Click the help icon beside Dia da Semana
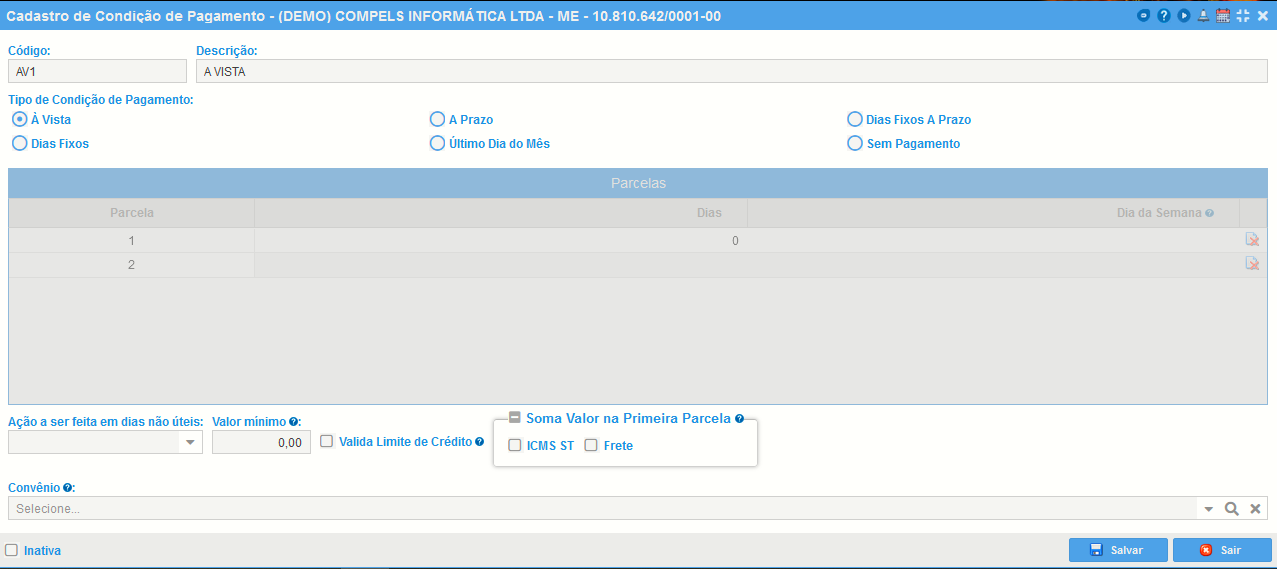1277x569 pixels. click(x=1210, y=213)
